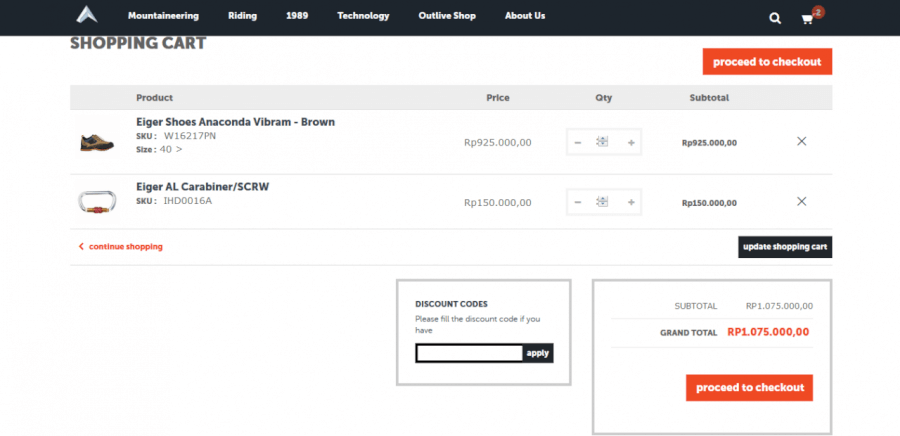Screen dimensions: 900x436
Task: Increase quantity of Eiger Shoes Anaconda
Action: coord(631,143)
